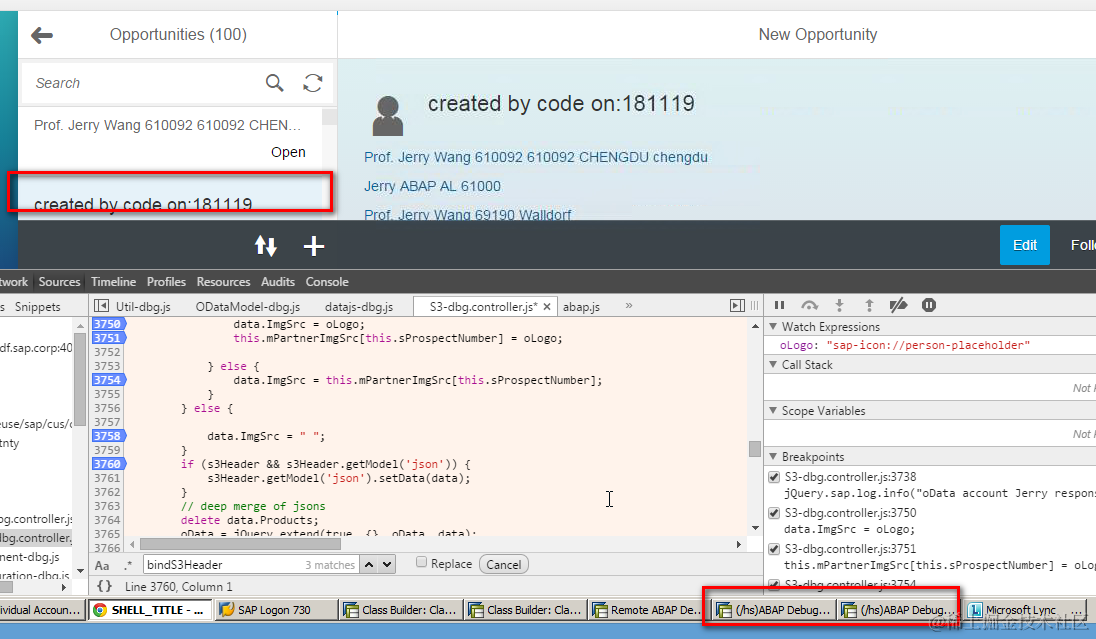Screen dimensions: 1096x639
Task: Open sort options with the up-down arrows icon
Action: pos(266,245)
